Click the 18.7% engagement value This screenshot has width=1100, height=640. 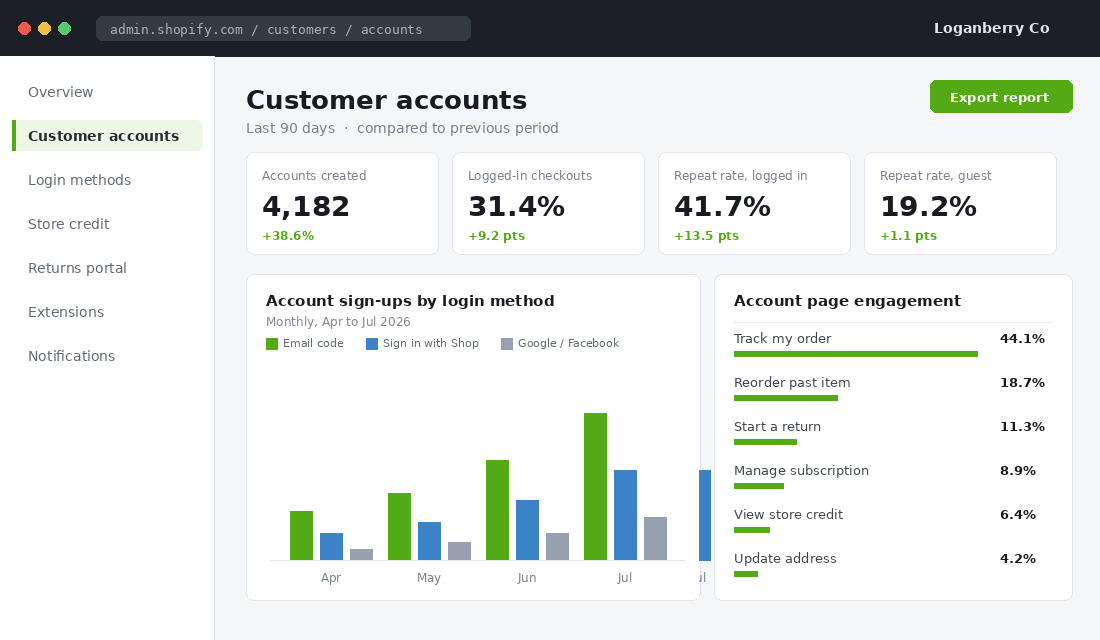[x=1022, y=382]
